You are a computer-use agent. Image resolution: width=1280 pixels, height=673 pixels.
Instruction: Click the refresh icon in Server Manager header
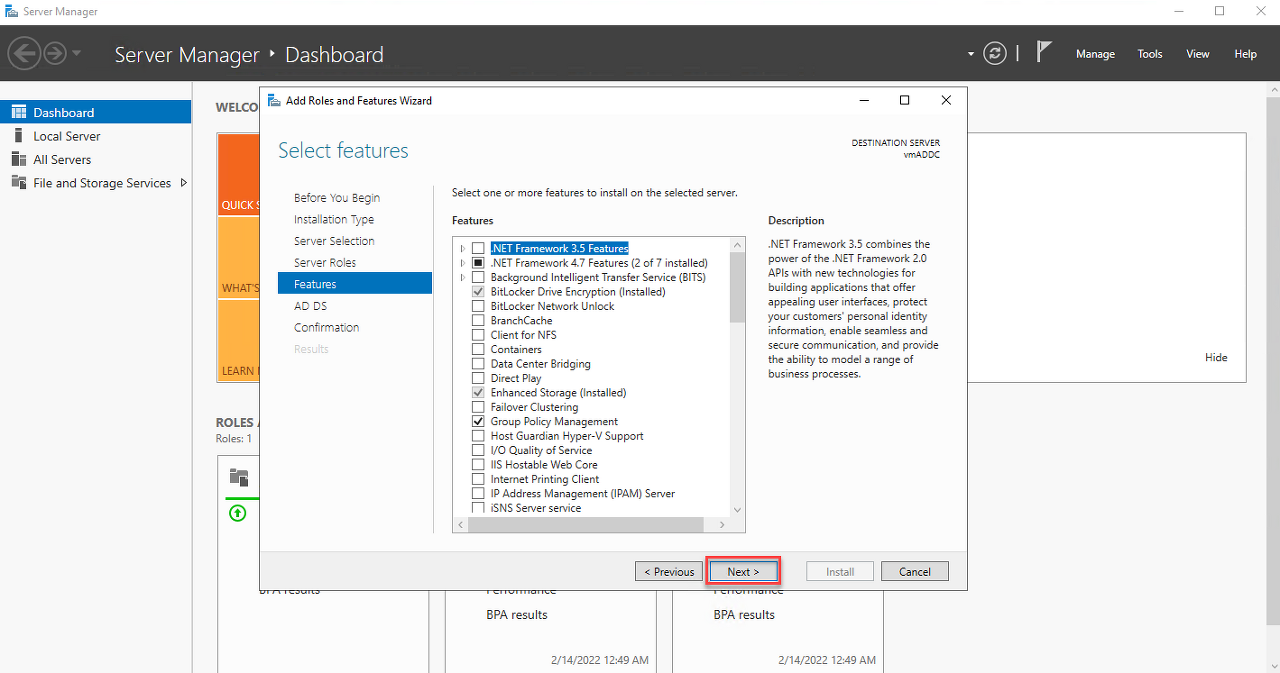click(994, 54)
